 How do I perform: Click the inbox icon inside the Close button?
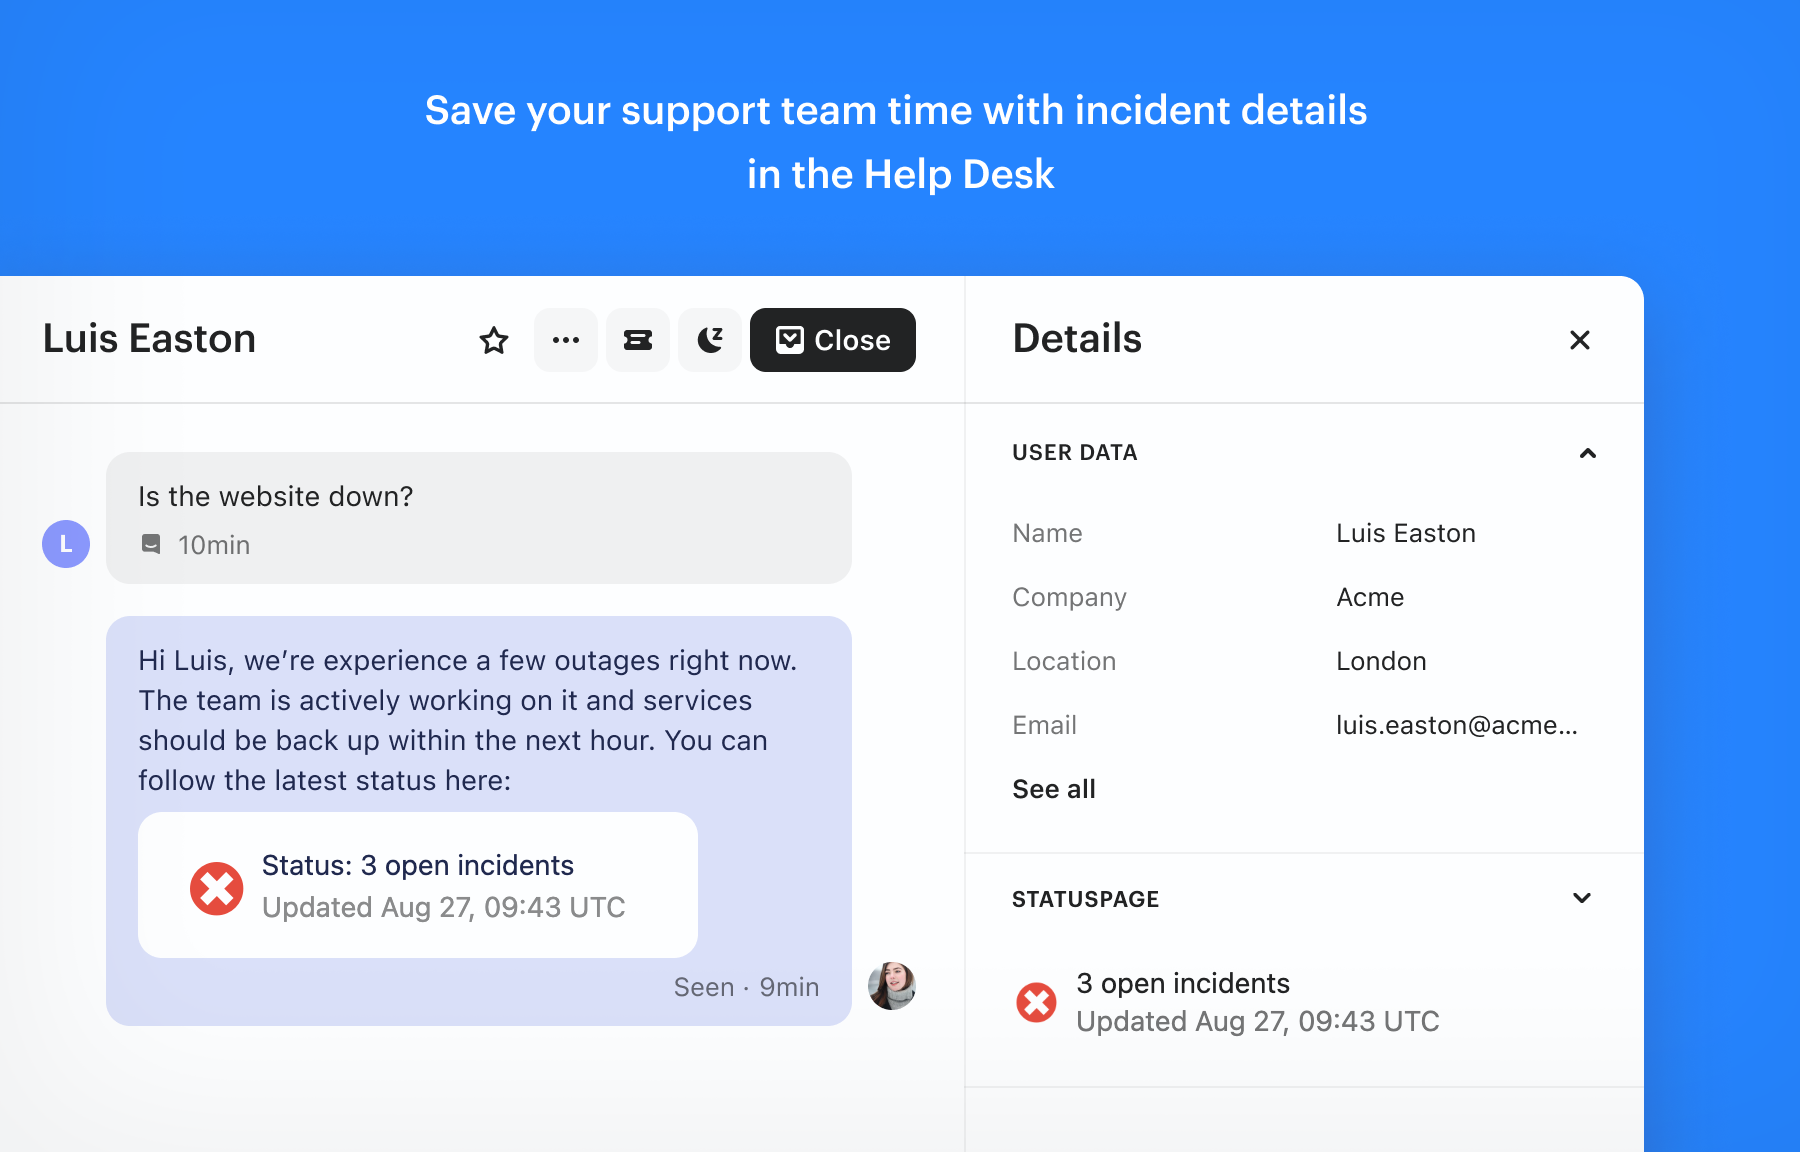791,340
